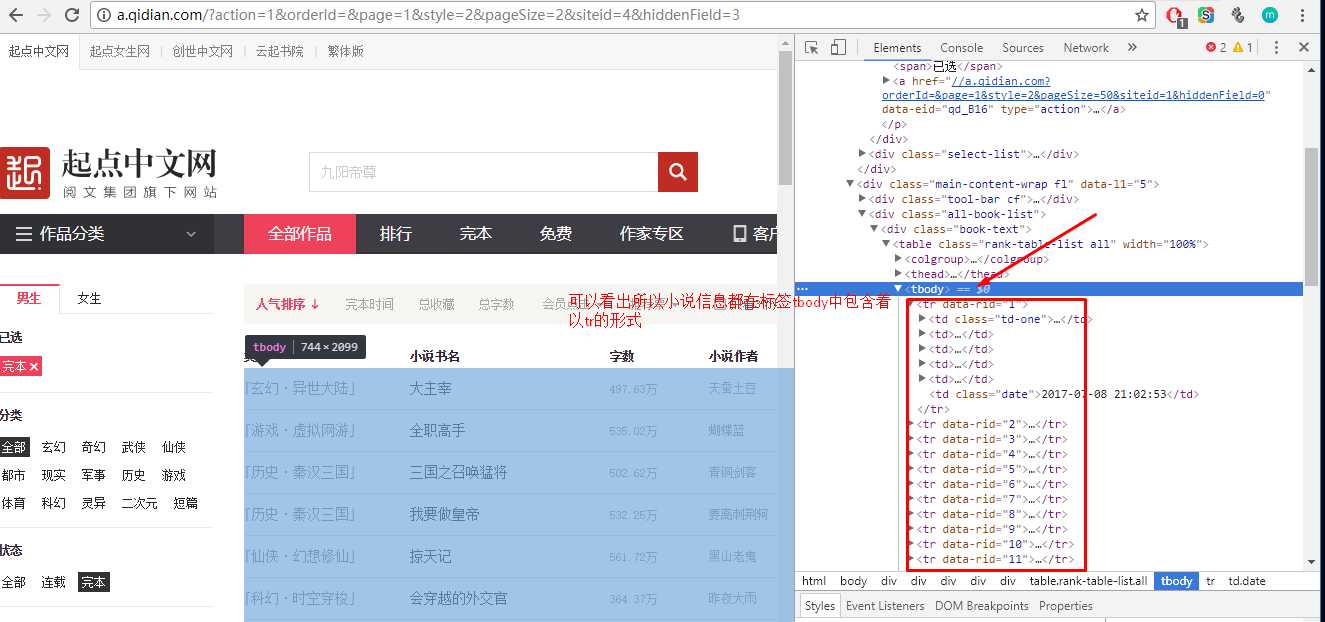Go forward with the browser forward arrow
This screenshot has width=1325, height=622.
click(x=44, y=15)
